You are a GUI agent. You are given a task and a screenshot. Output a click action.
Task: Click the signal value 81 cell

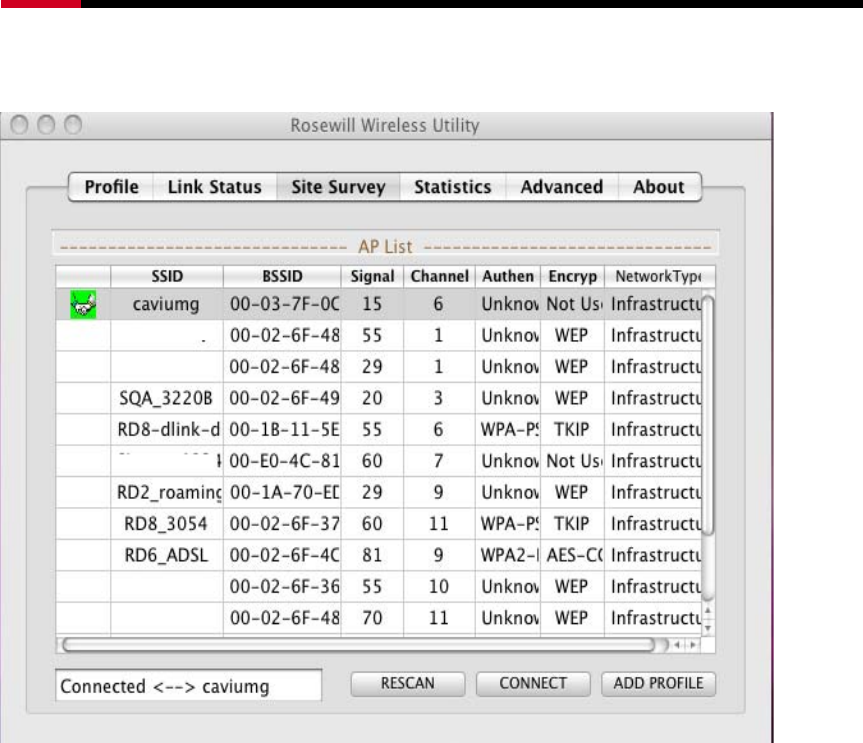[x=372, y=555]
